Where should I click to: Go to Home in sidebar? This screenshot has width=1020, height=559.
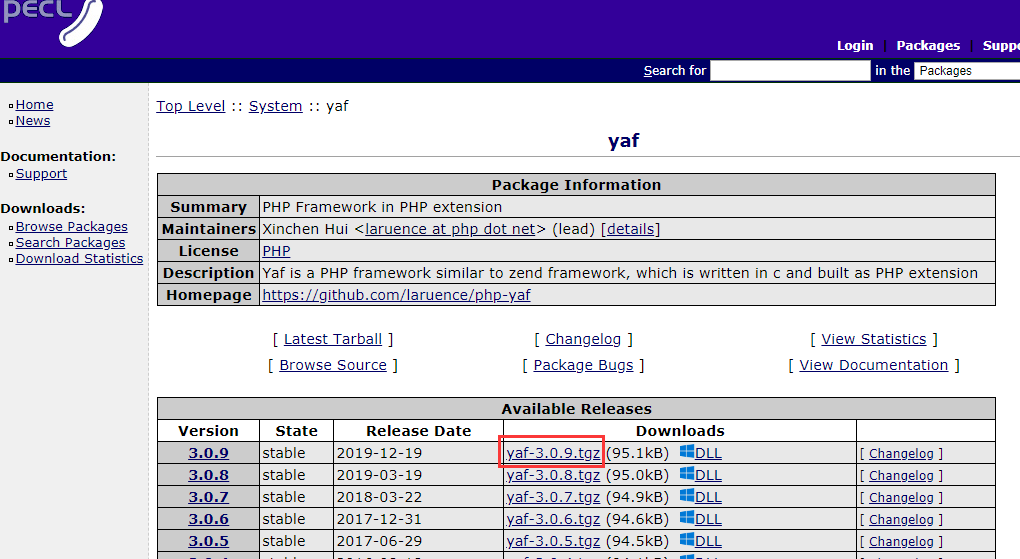pos(34,105)
